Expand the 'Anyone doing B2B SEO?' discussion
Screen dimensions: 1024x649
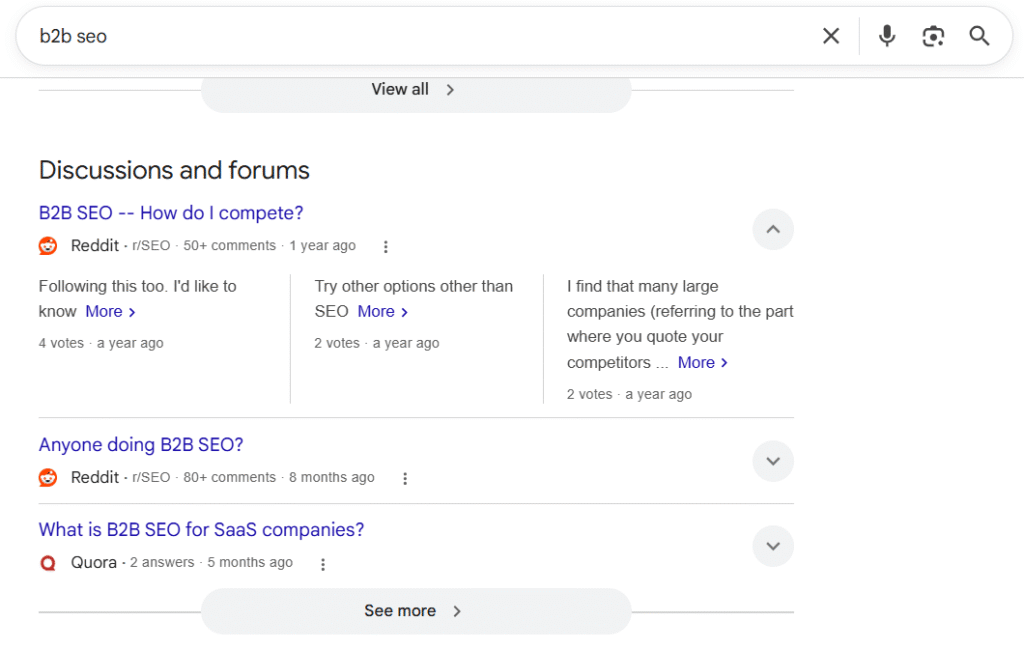coord(773,461)
